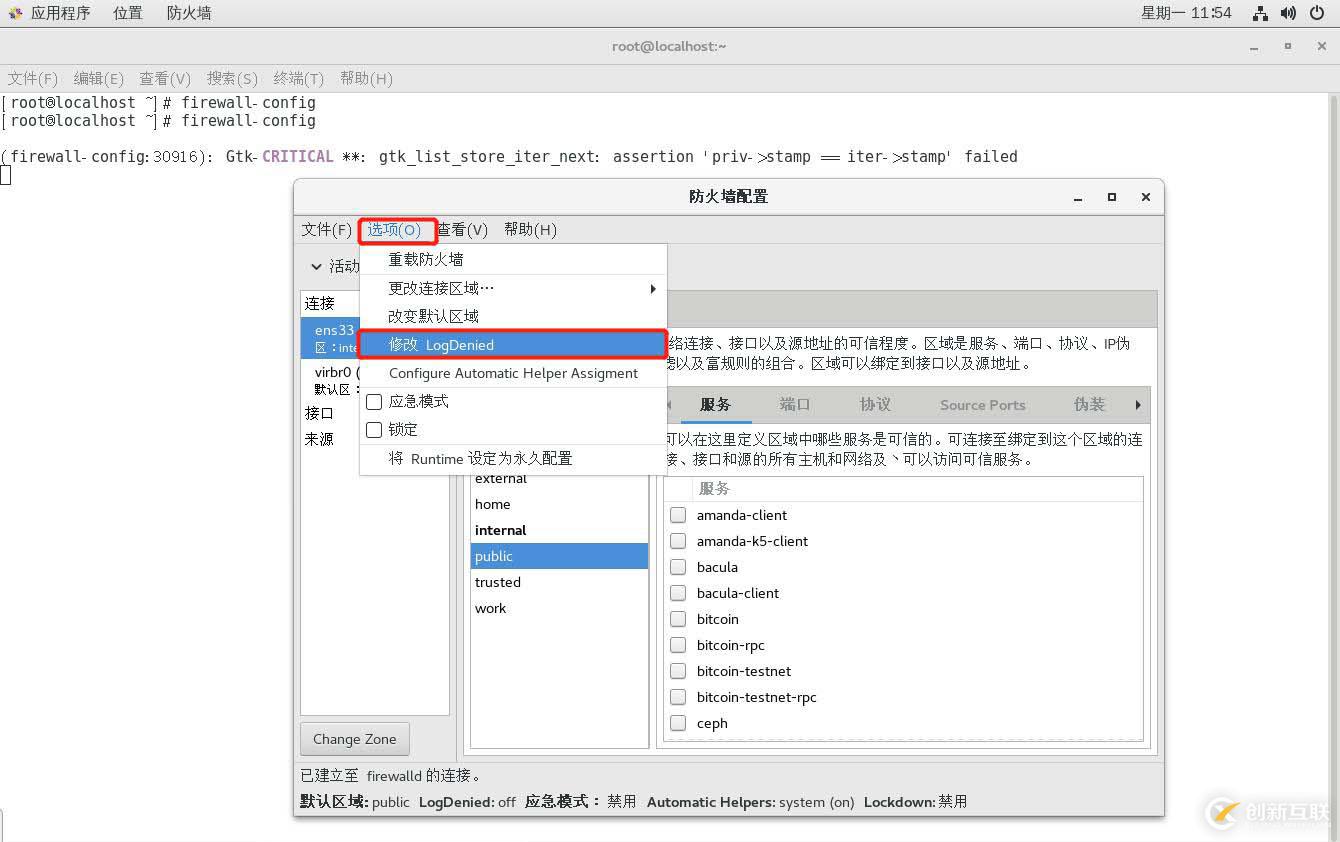Screen dimensions: 1340x842
Task: Maximize the root@localhost terminal window
Action: coord(1287,46)
